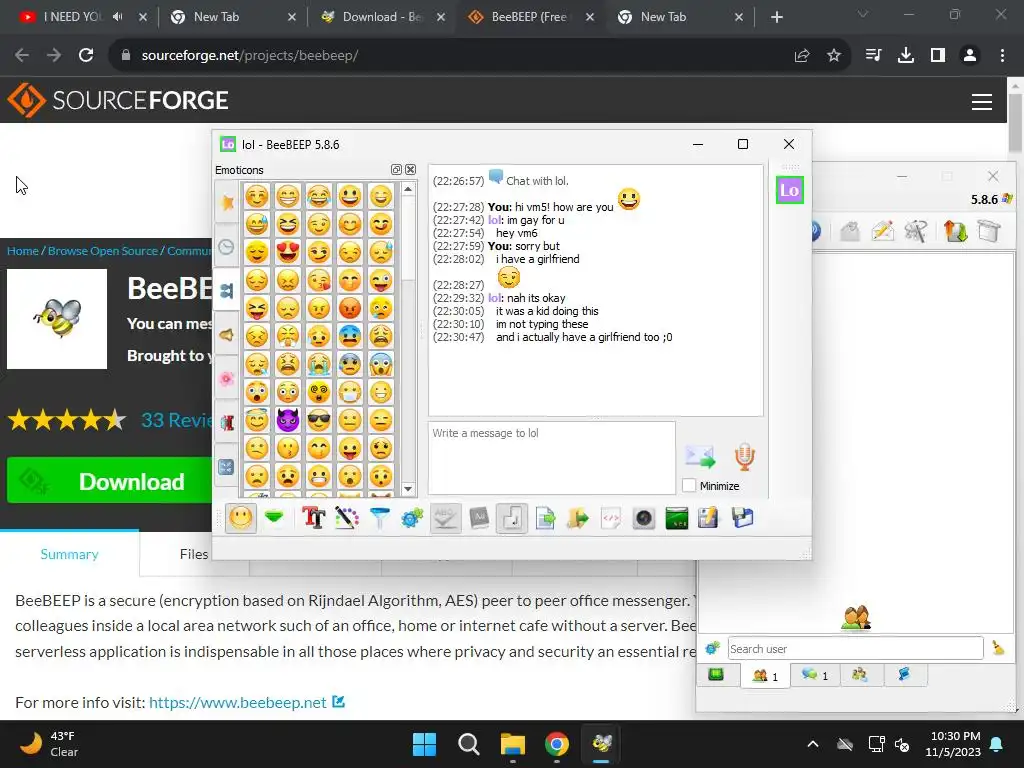Screen dimensions: 1024x768
Task: Open the green board tab in main window
Action: click(716, 675)
